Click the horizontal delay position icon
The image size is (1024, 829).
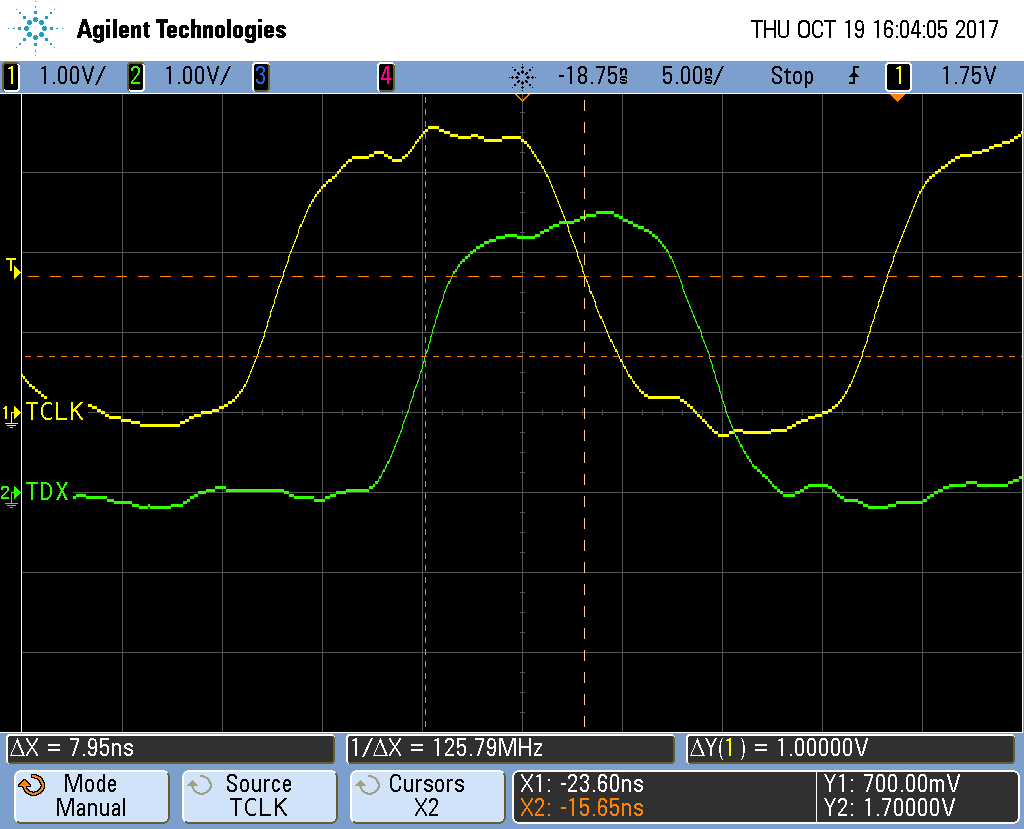pos(521,77)
